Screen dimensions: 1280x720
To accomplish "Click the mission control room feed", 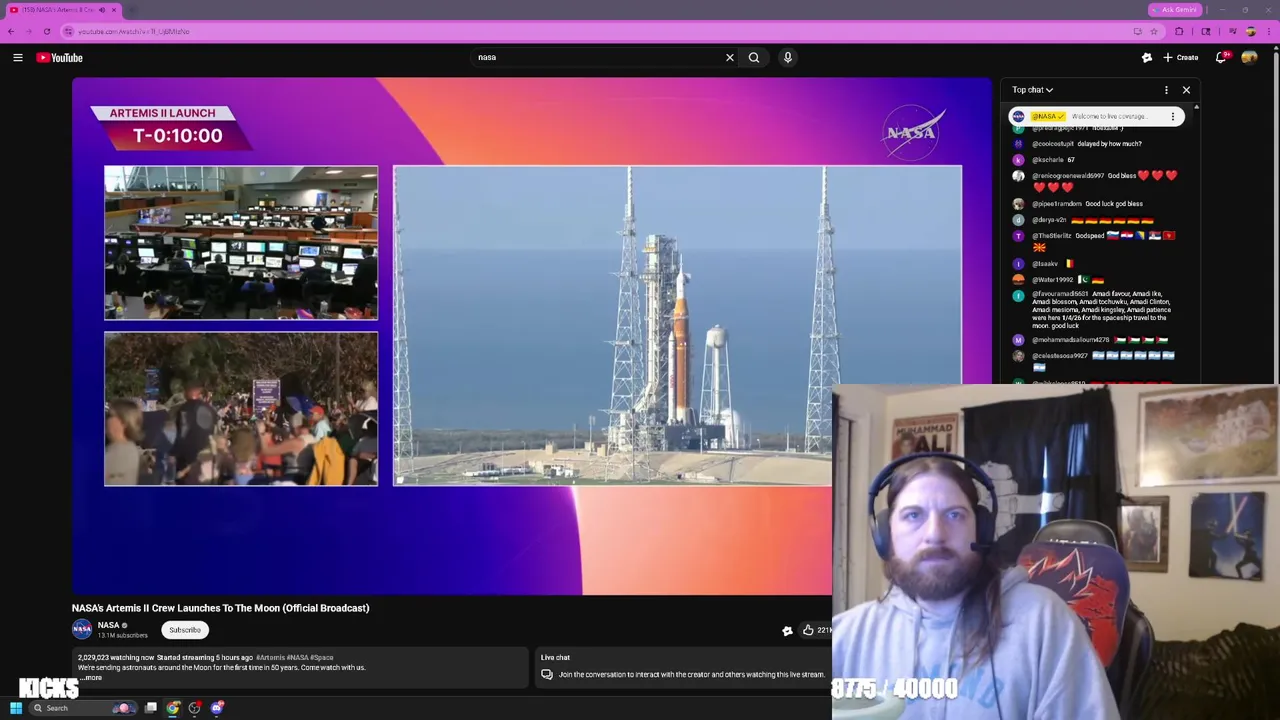I will tap(241, 243).
